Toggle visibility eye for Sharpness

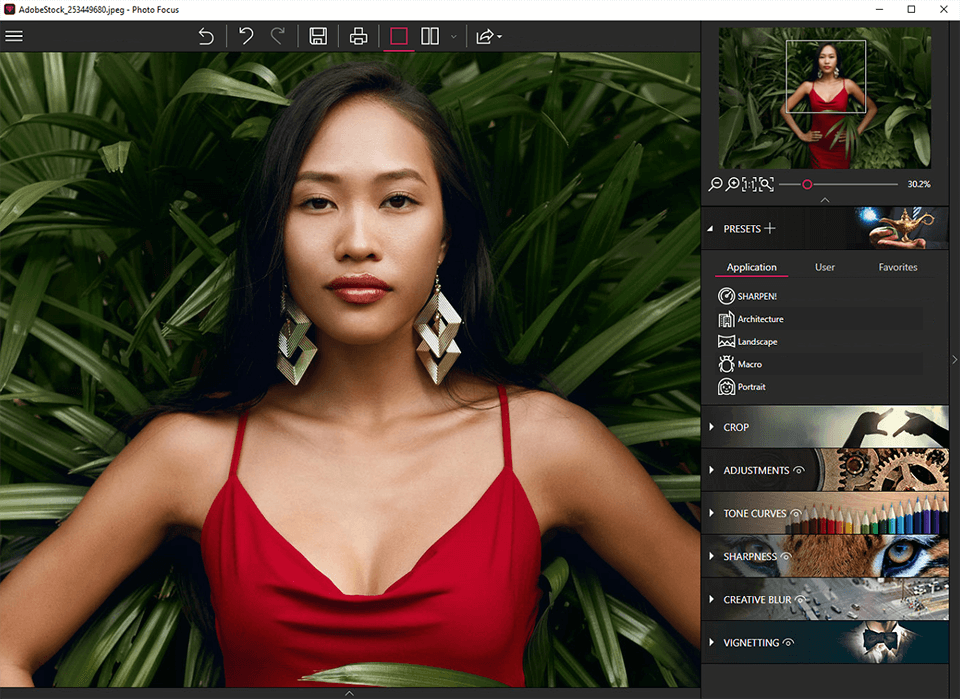[787, 557]
